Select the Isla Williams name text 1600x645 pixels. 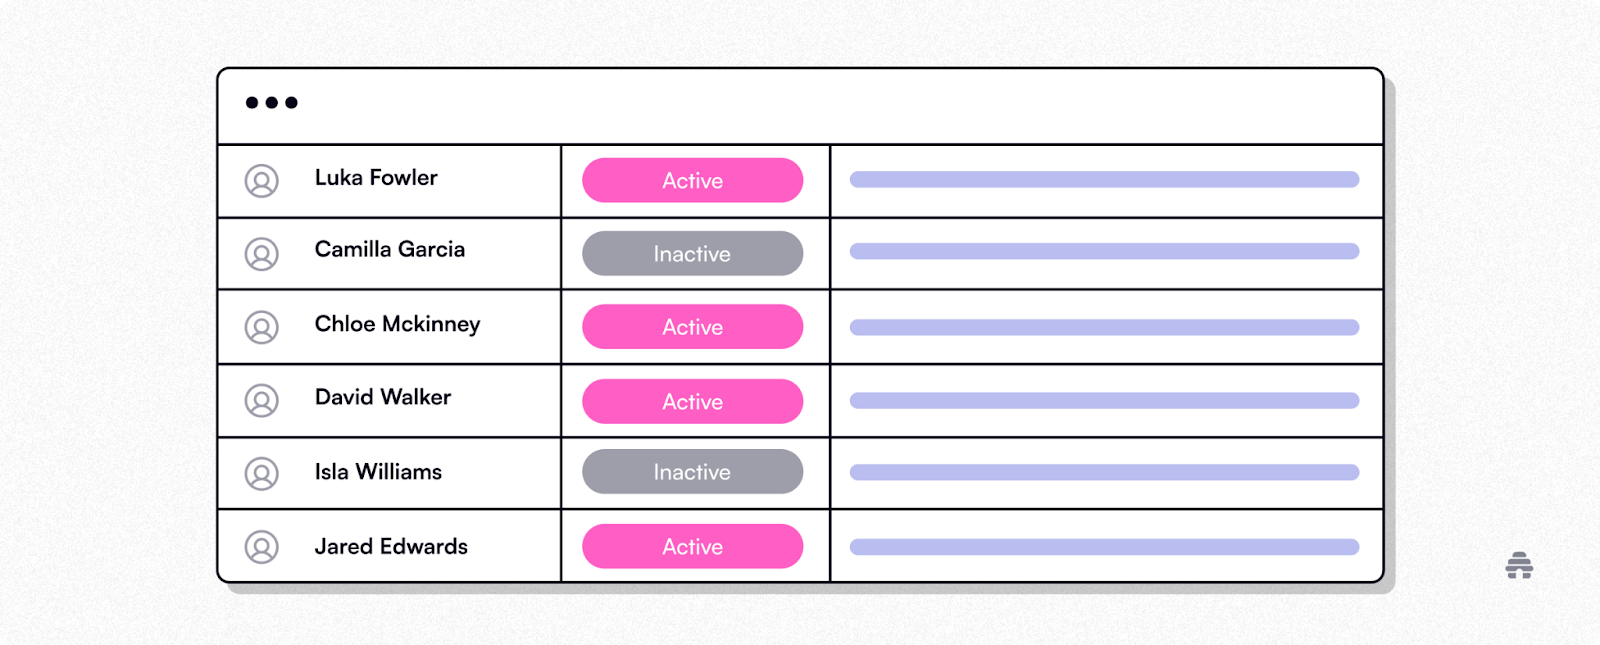coord(378,472)
